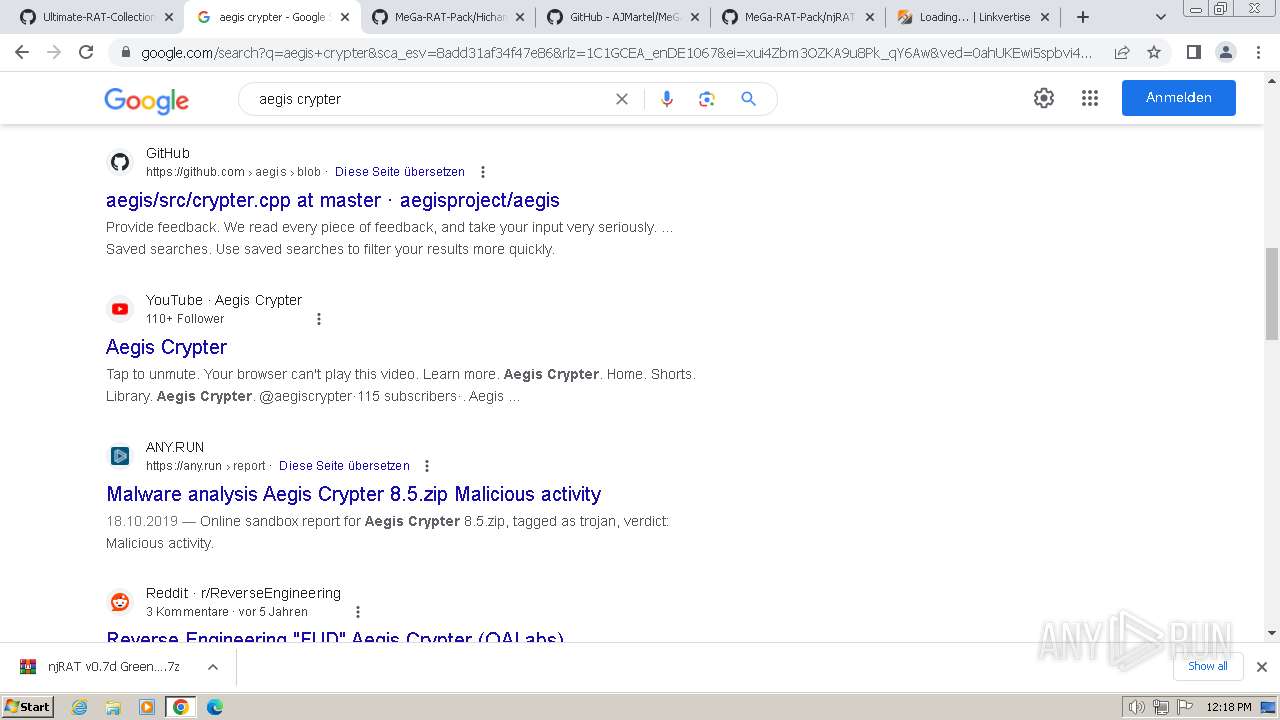Show all downloads
The width and height of the screenshot is (1280, 720).
[1207, 666]
